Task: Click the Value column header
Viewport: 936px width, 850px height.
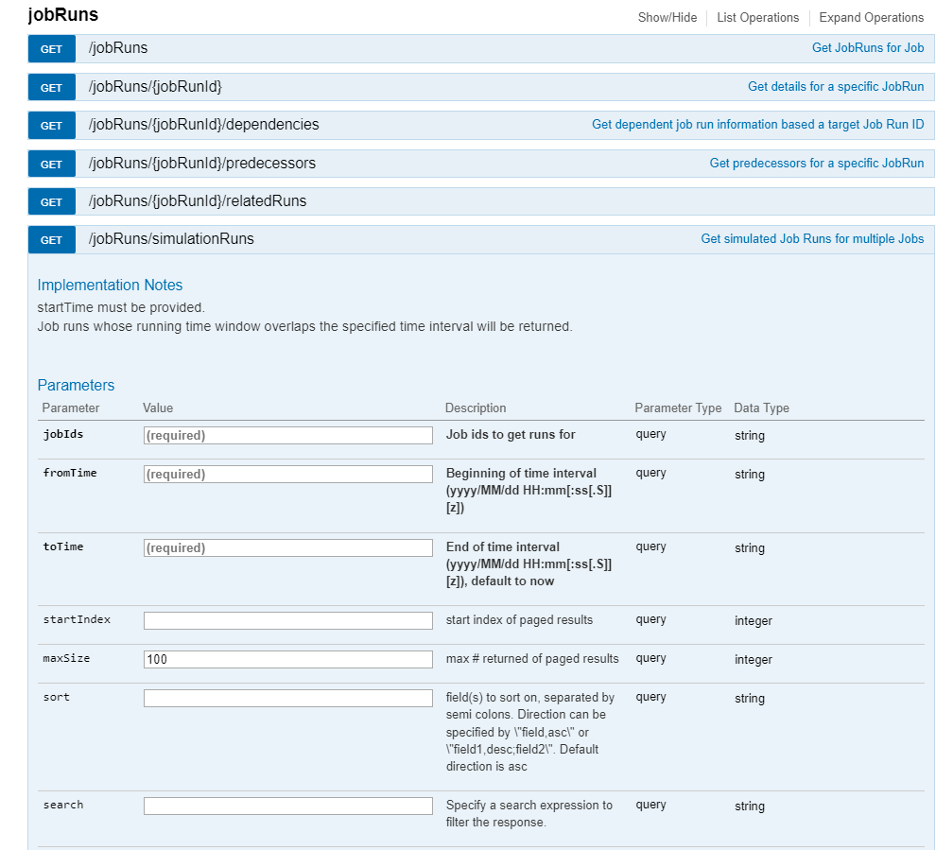Action: (158, 408)
